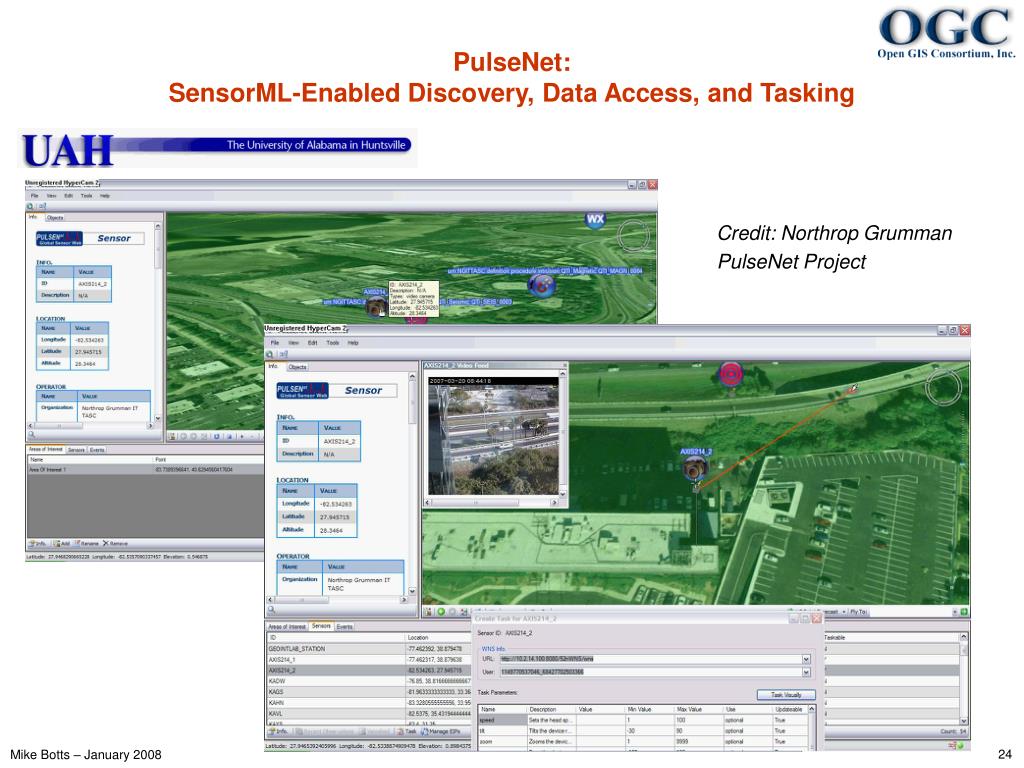Select KAGS row in sensor list
This screenshot has height=768, width=1024.
pyautogui.click(x=369, y=692)
